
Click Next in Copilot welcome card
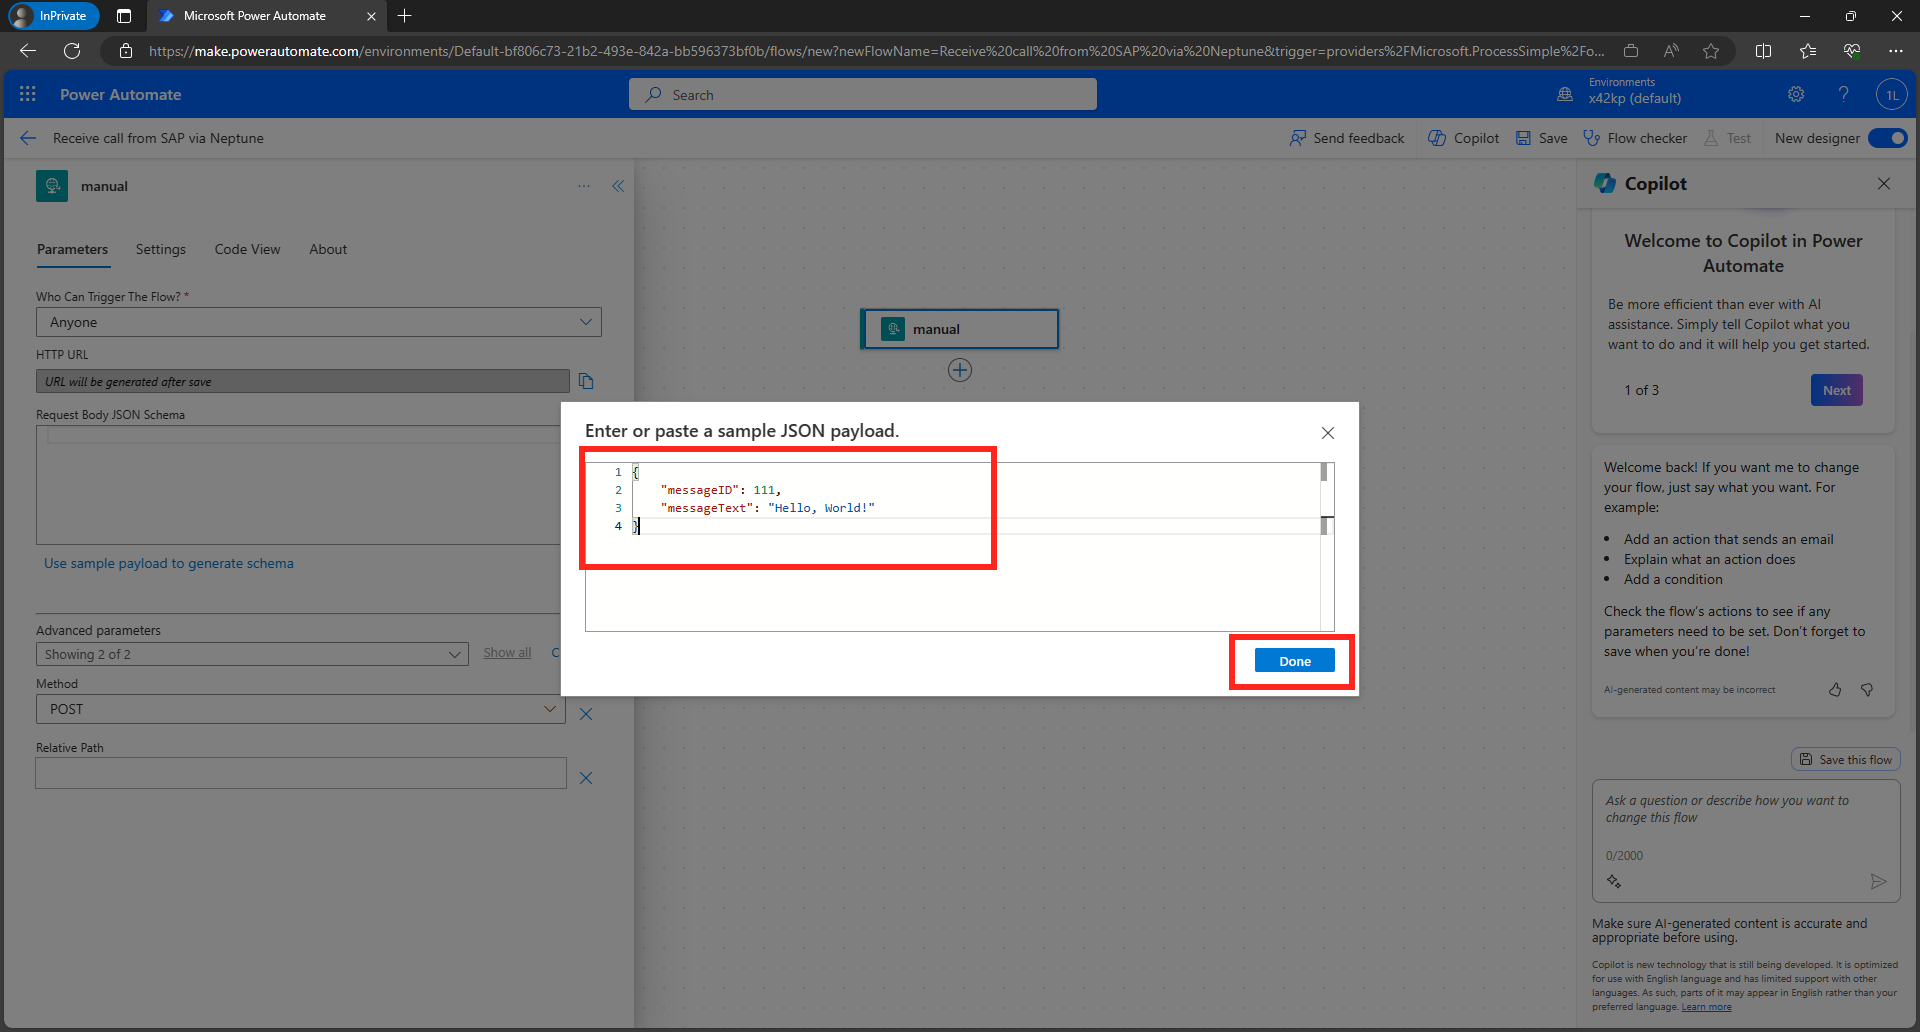coord(1837,390)
